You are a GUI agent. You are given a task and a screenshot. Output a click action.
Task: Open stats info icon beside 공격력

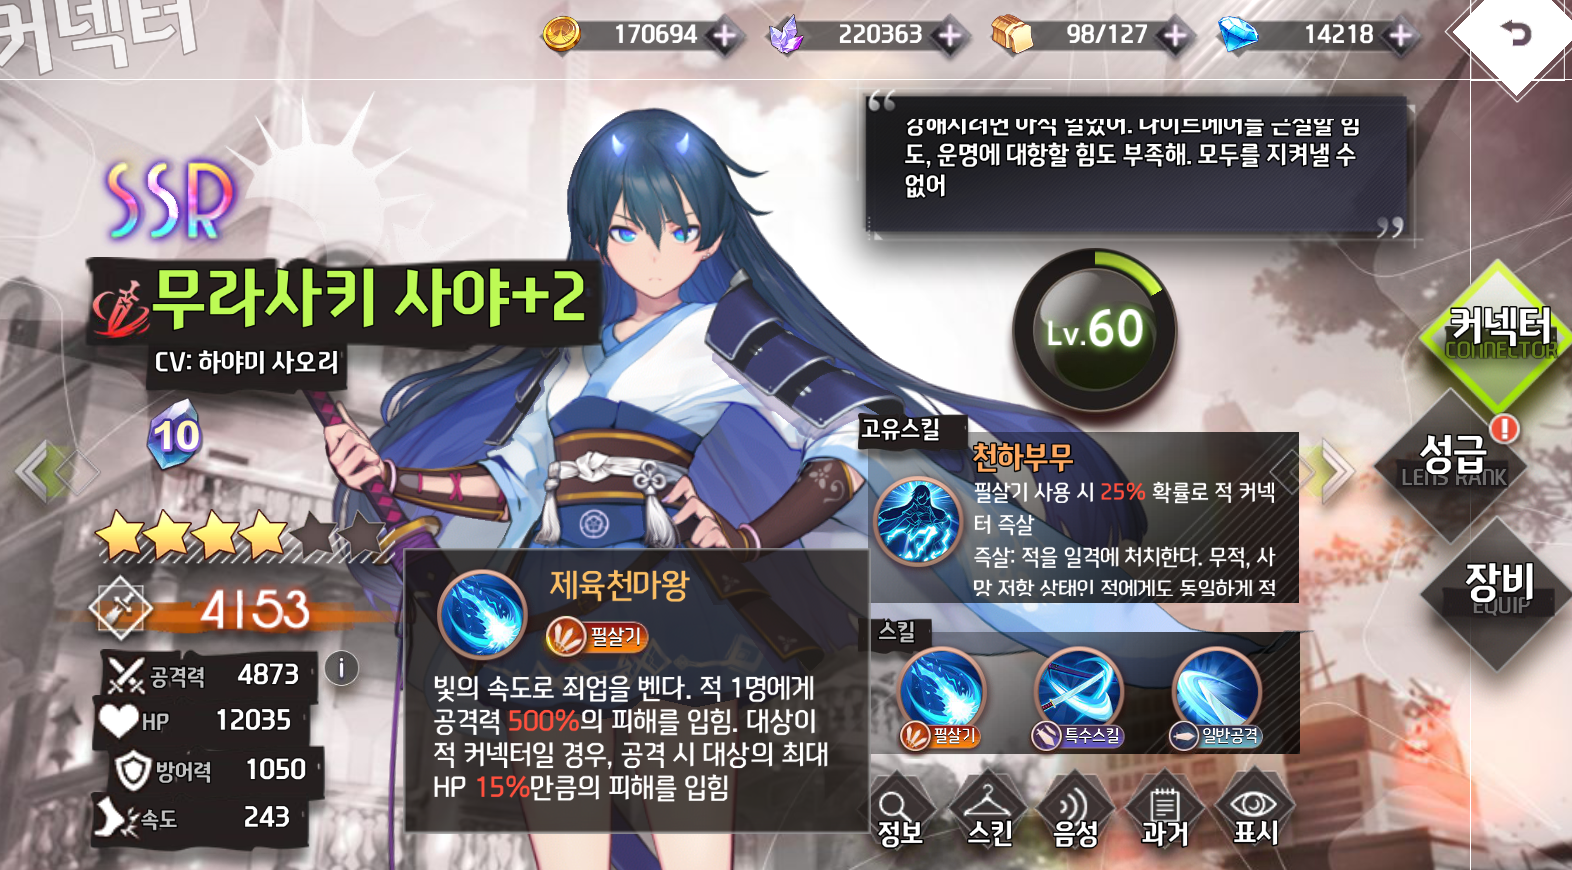click(x=341, y=668)
